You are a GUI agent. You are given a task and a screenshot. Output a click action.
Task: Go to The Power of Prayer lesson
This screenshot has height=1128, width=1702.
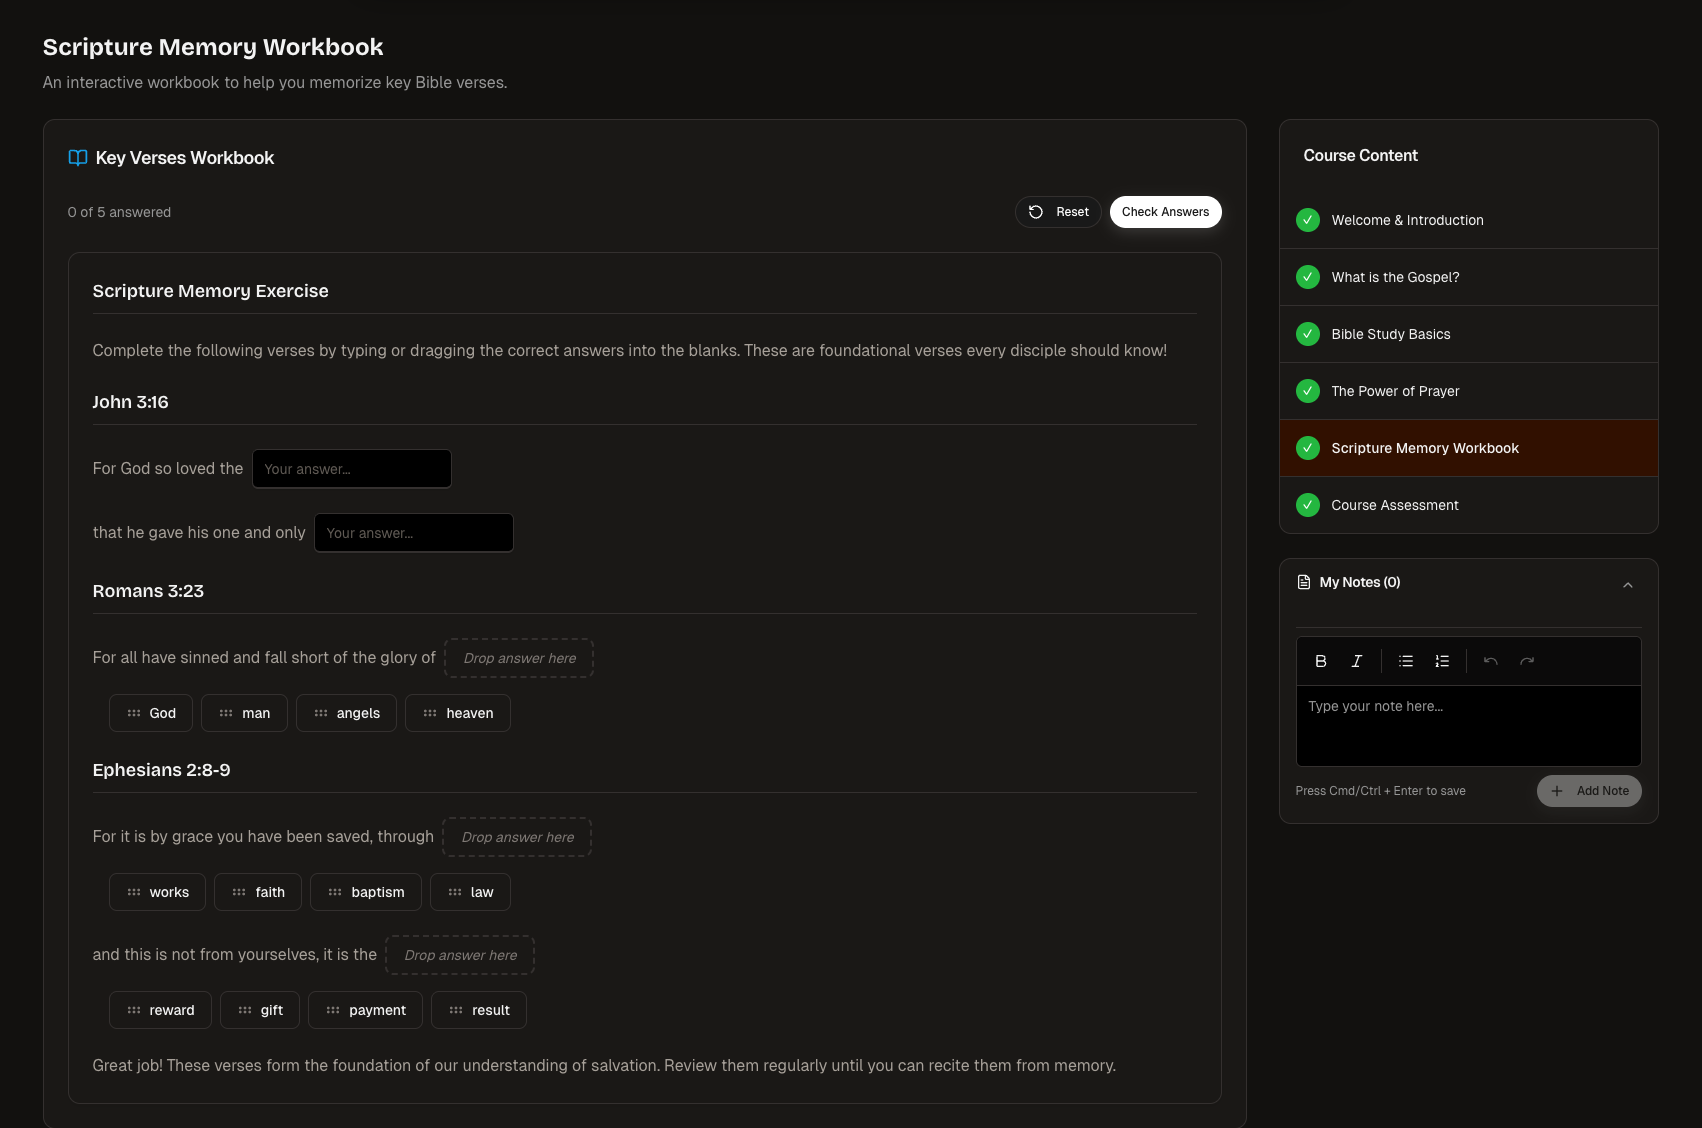point(1394,391)
